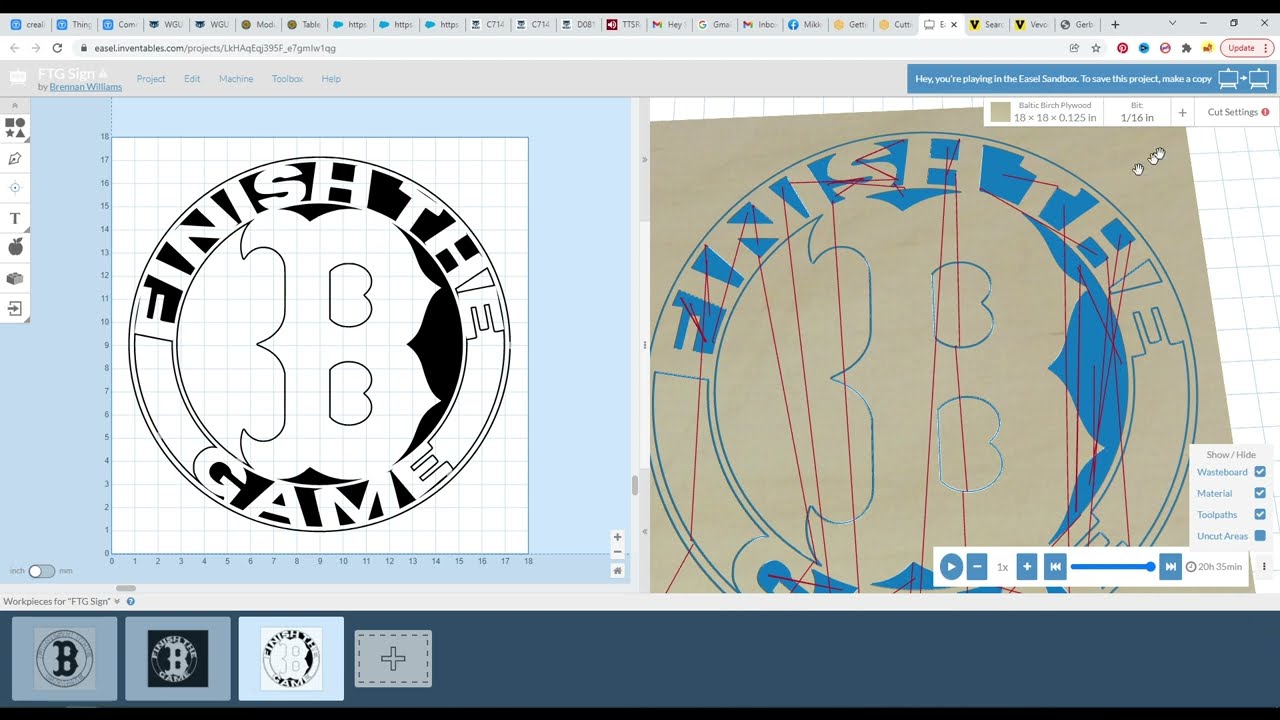1280x720 pixels.
Task: Click the browser address bar URL
Action: (x=215, y=48)
